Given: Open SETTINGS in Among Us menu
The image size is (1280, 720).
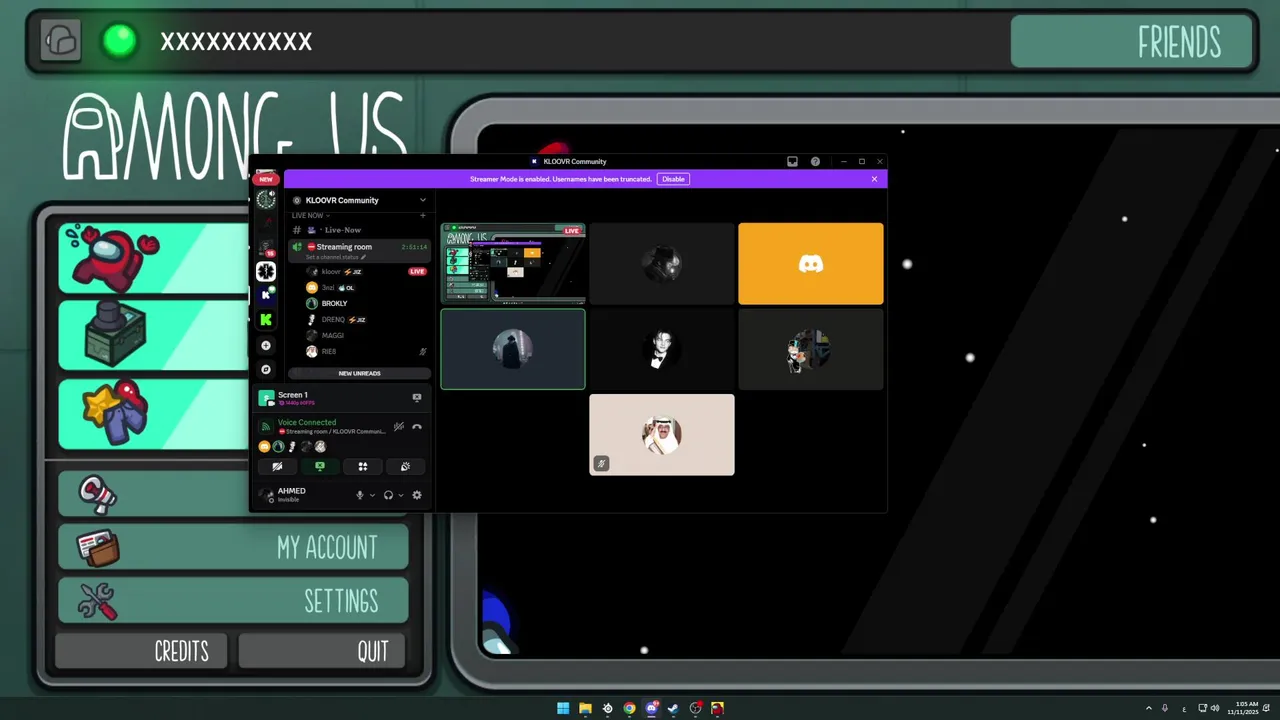Looking at the screenshot, I should [x=233, y=601].
